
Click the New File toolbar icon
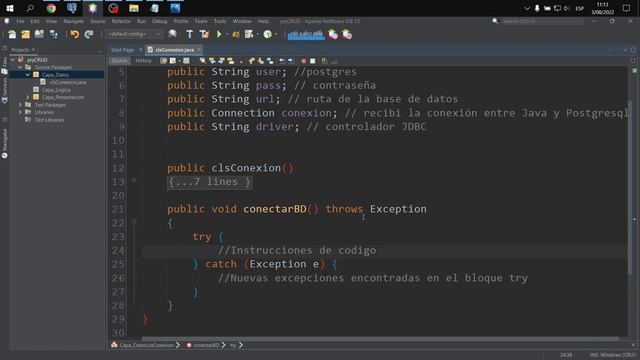click(12, 34)
